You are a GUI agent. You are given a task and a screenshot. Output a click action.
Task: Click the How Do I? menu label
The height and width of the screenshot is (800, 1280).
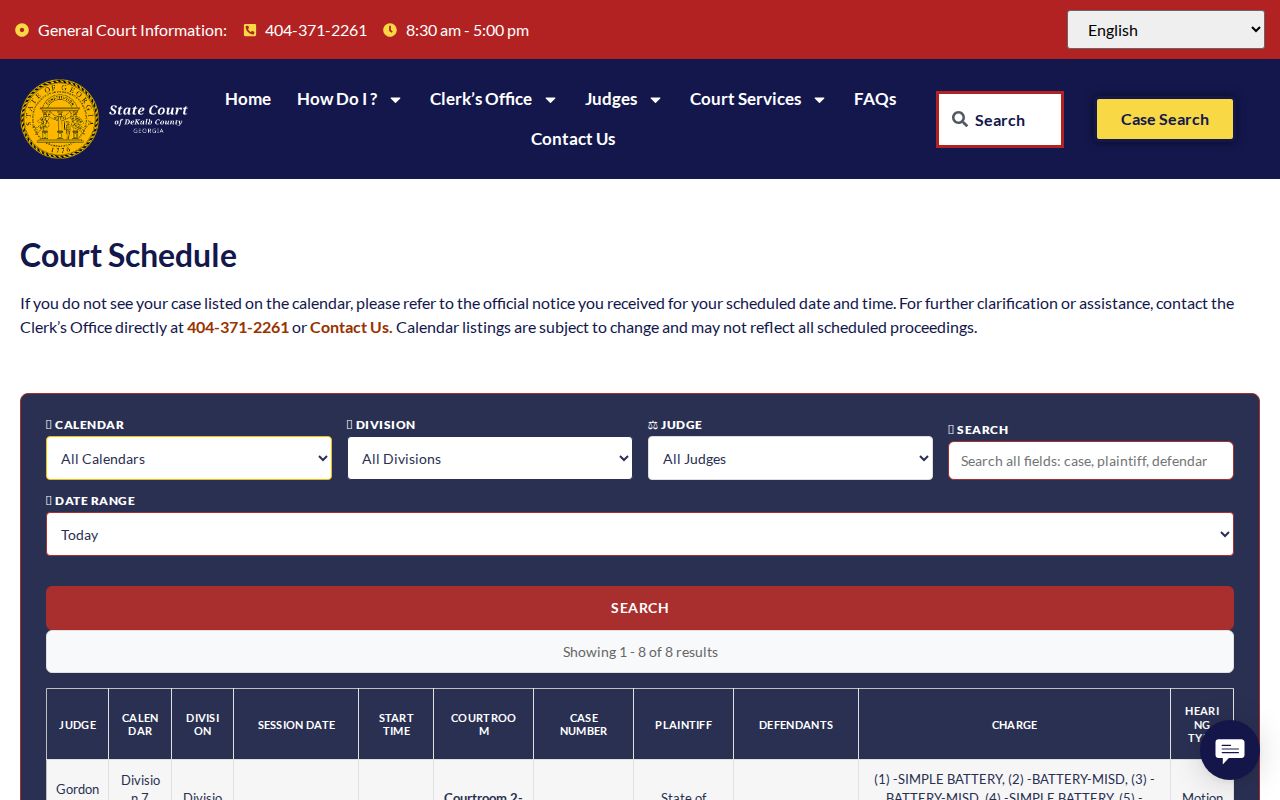pos(337,99)
